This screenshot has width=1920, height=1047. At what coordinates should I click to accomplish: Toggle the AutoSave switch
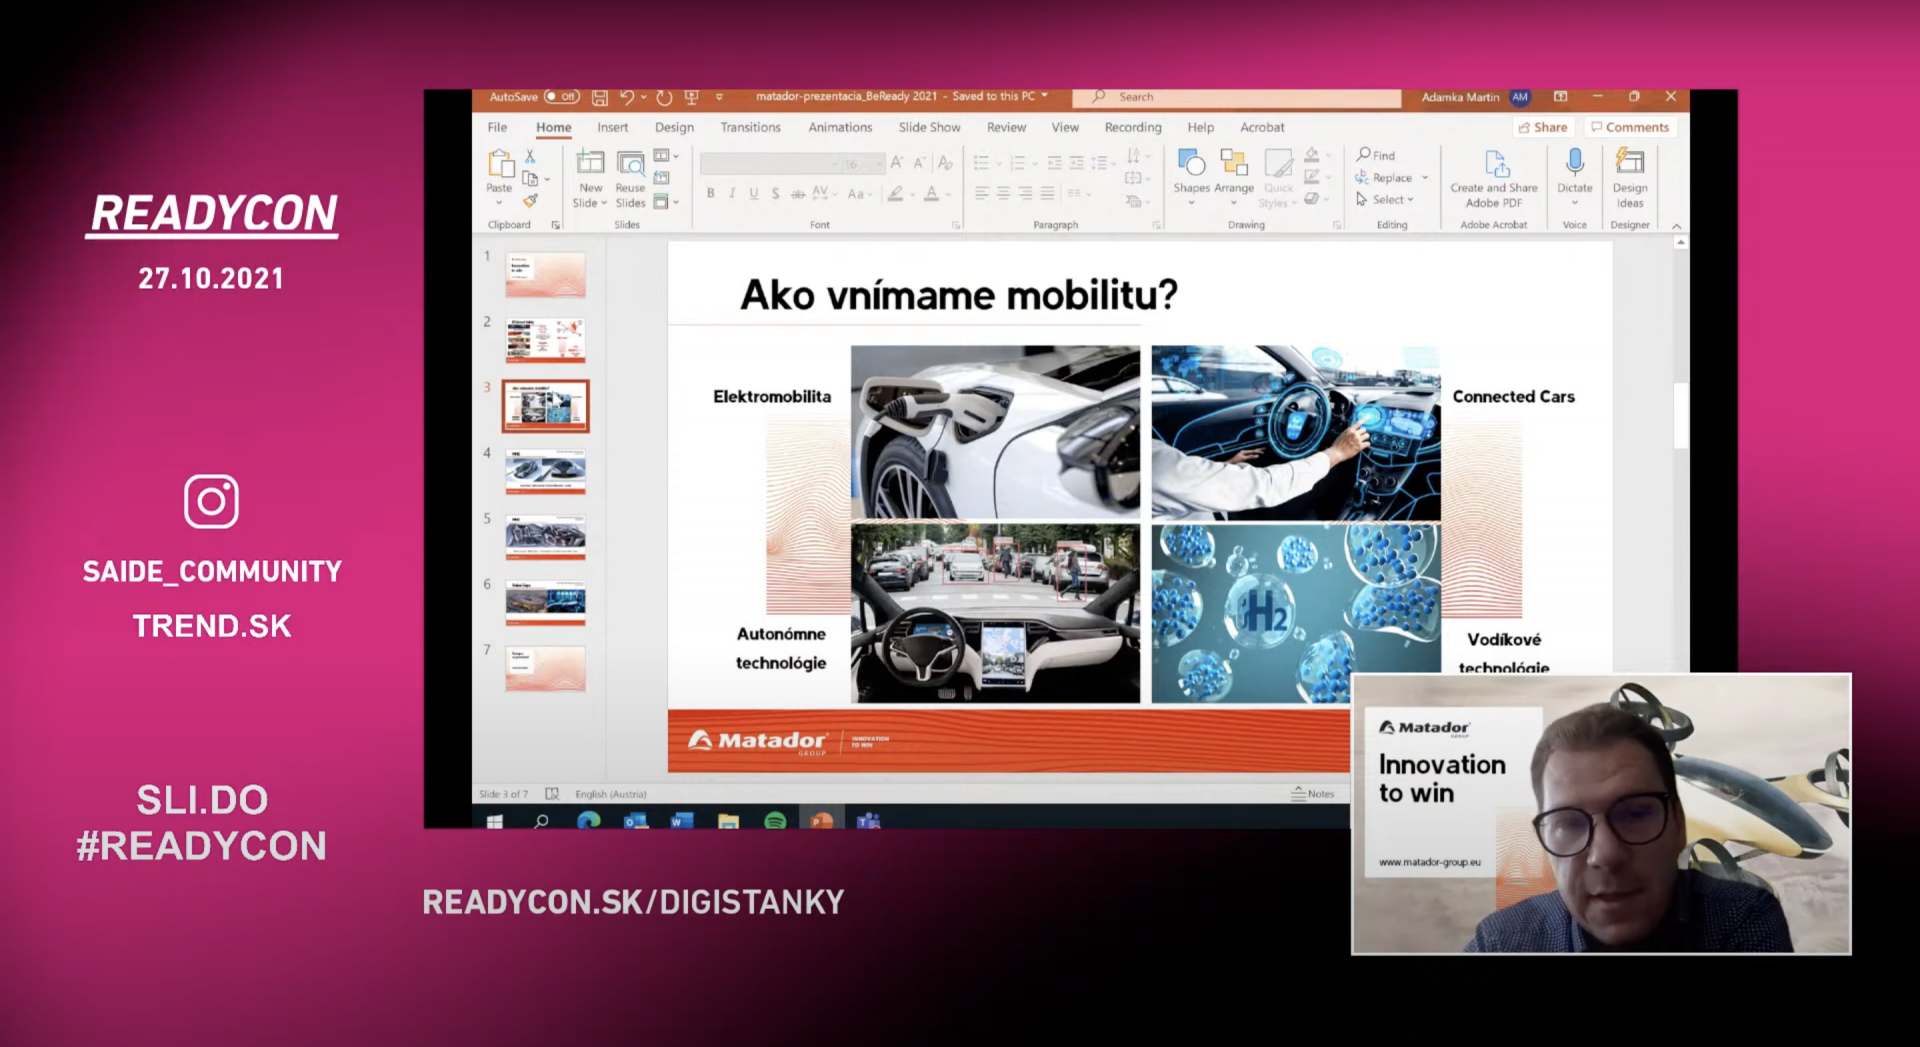pyautogui.click(x=562, y=97)
